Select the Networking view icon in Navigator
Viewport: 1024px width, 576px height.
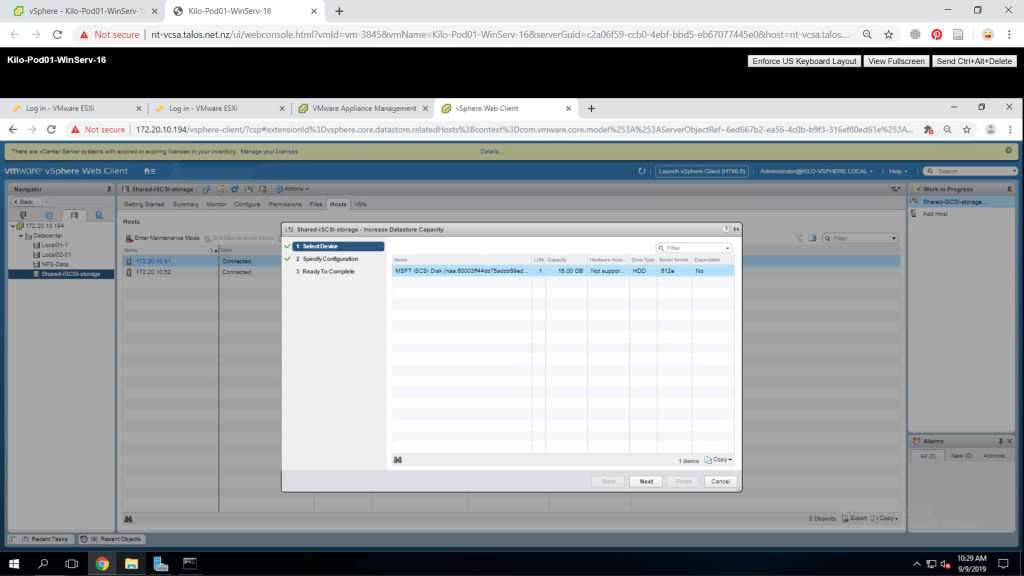pyautogui.click(x=98, y=215)
